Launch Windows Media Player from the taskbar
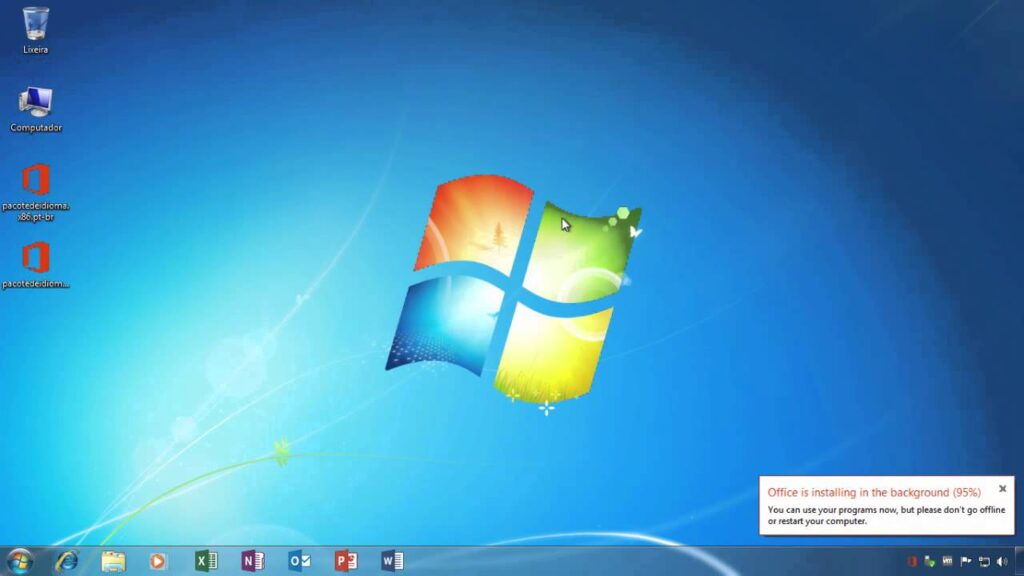1024x576 pixels. point(157,561)
